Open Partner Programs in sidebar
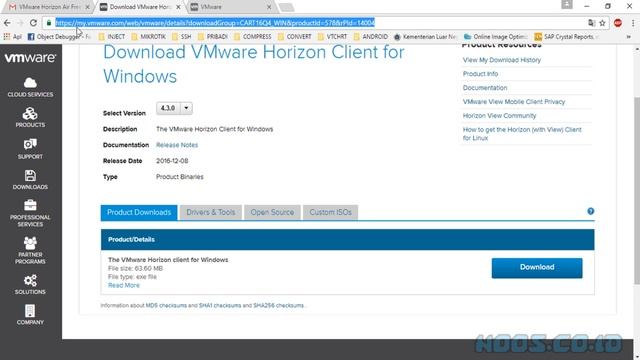The image size is (640, 360). click(x=30, y=251)
